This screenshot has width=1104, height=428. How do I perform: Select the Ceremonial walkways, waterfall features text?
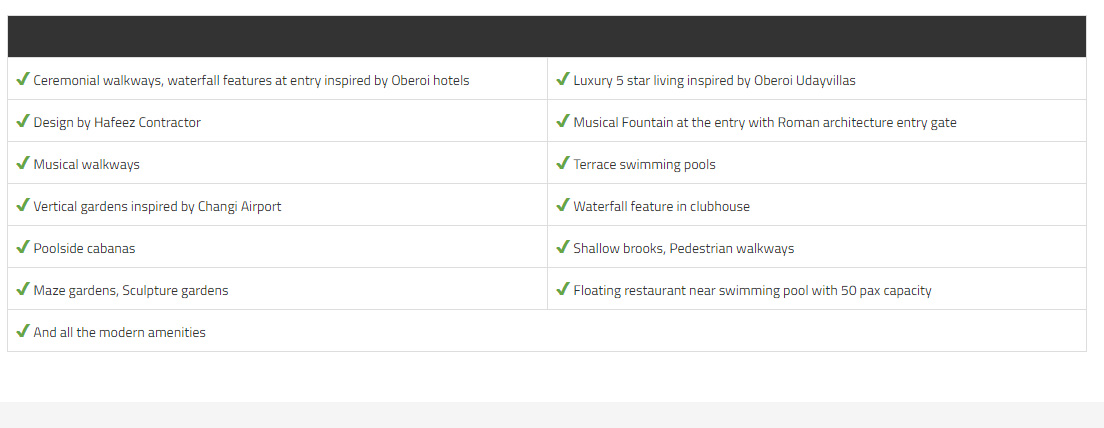(x=251, y=80)
